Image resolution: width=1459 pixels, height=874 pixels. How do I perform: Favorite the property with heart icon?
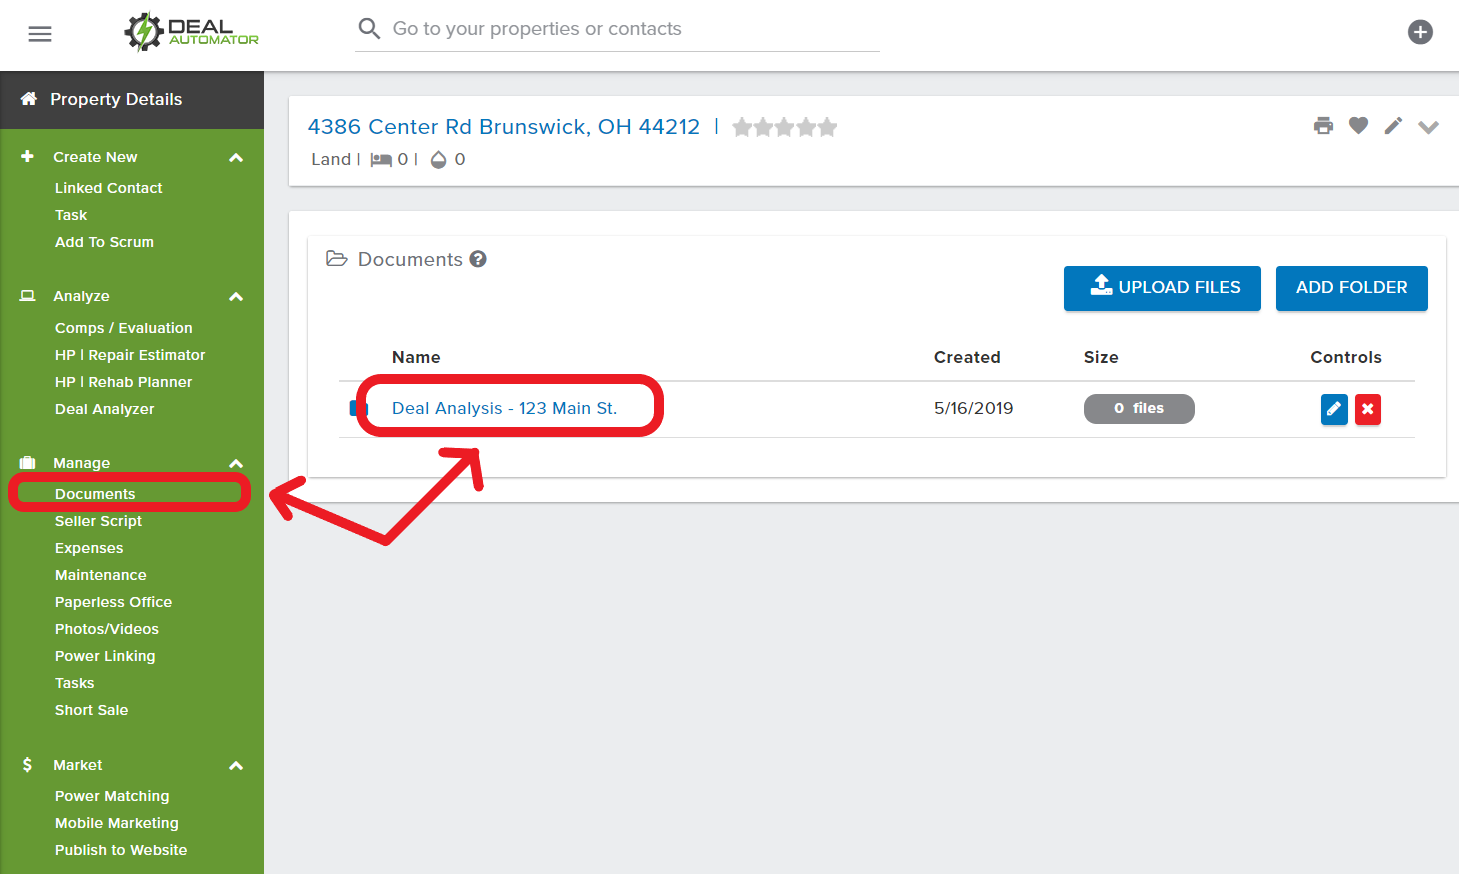pyautogui.click(x=1358, y=126)
